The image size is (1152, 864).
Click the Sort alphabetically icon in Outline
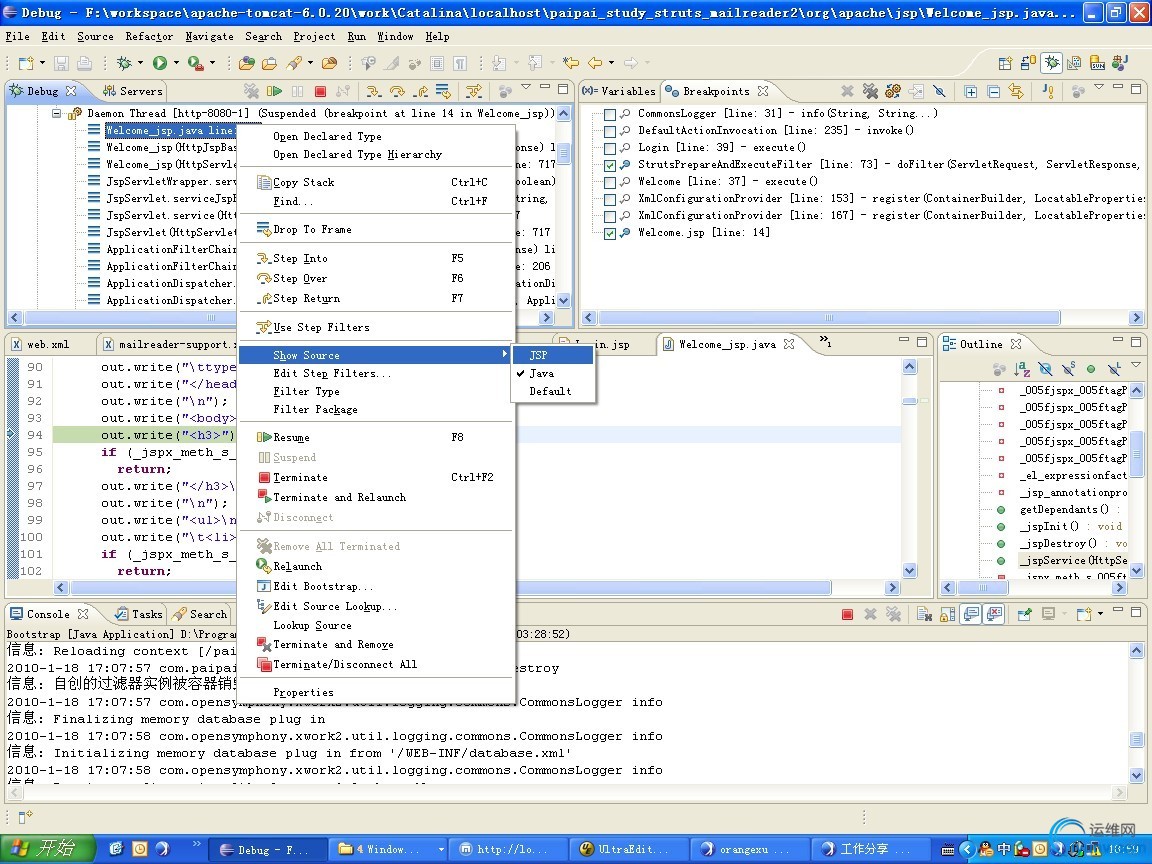point(1022,369)
